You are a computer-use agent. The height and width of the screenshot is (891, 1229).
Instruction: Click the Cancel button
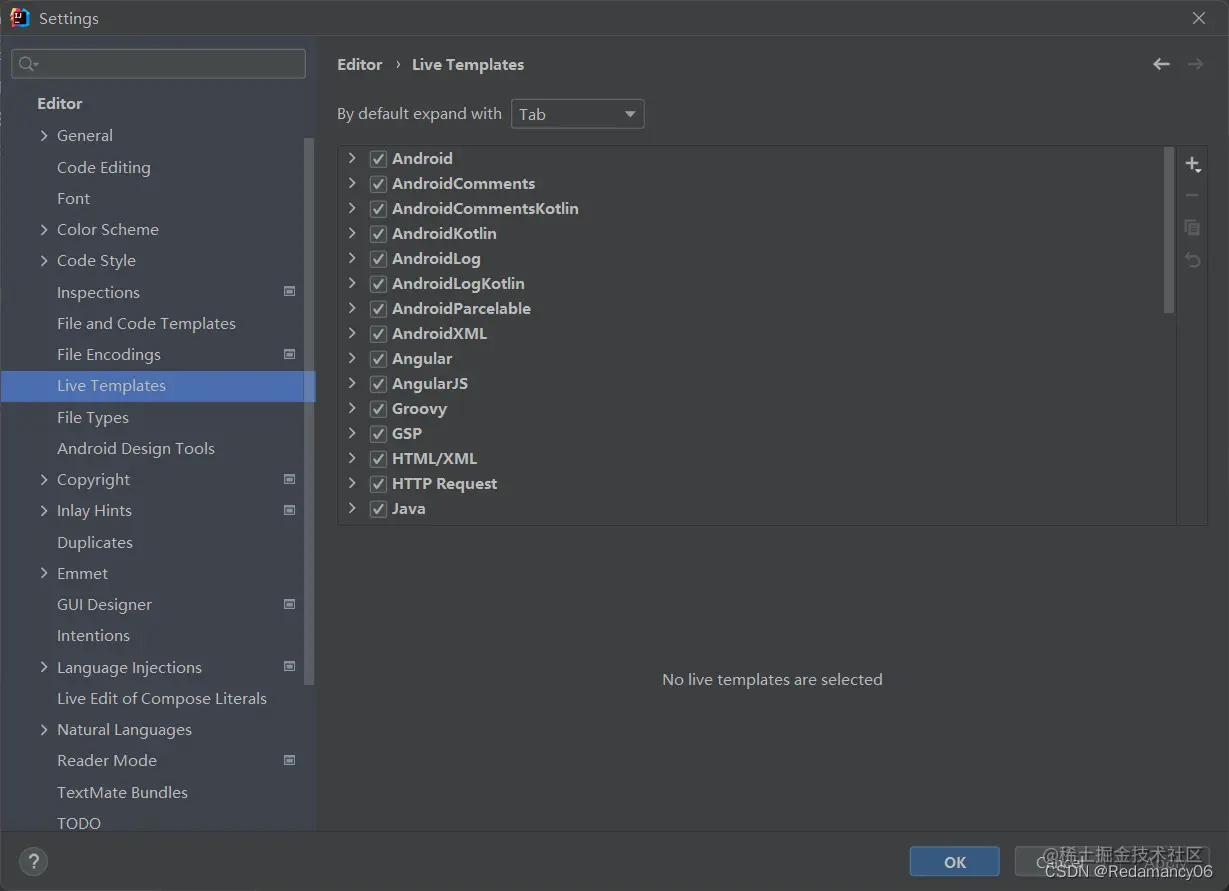point(1059,862)
